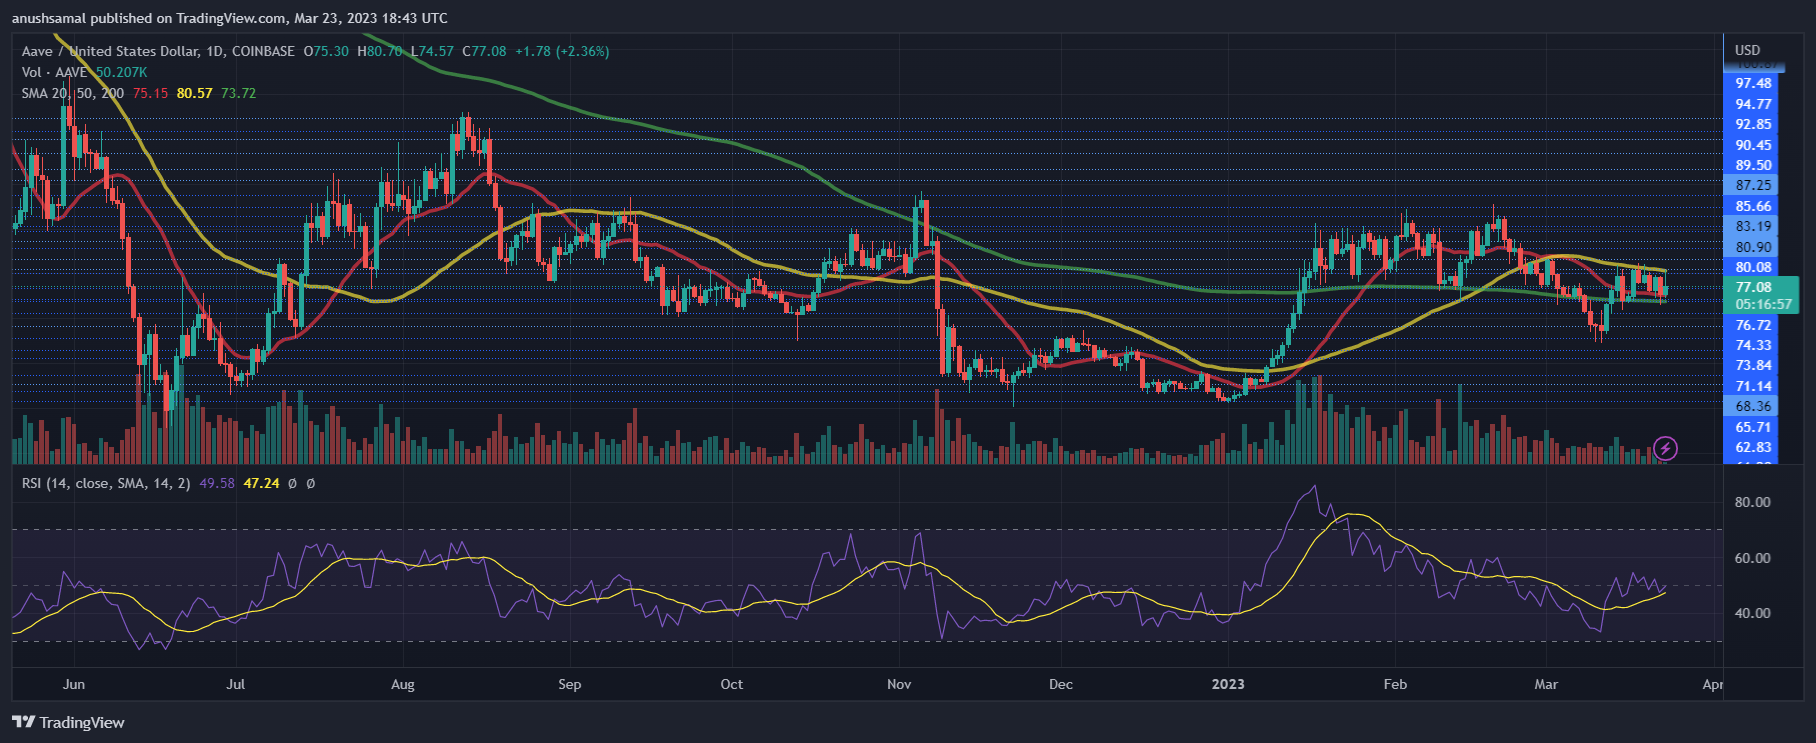Click the +1.78 (+2.36%) change value
Image resolution: width=1816 pixels, height=743 pixels.
pos(562,51)
